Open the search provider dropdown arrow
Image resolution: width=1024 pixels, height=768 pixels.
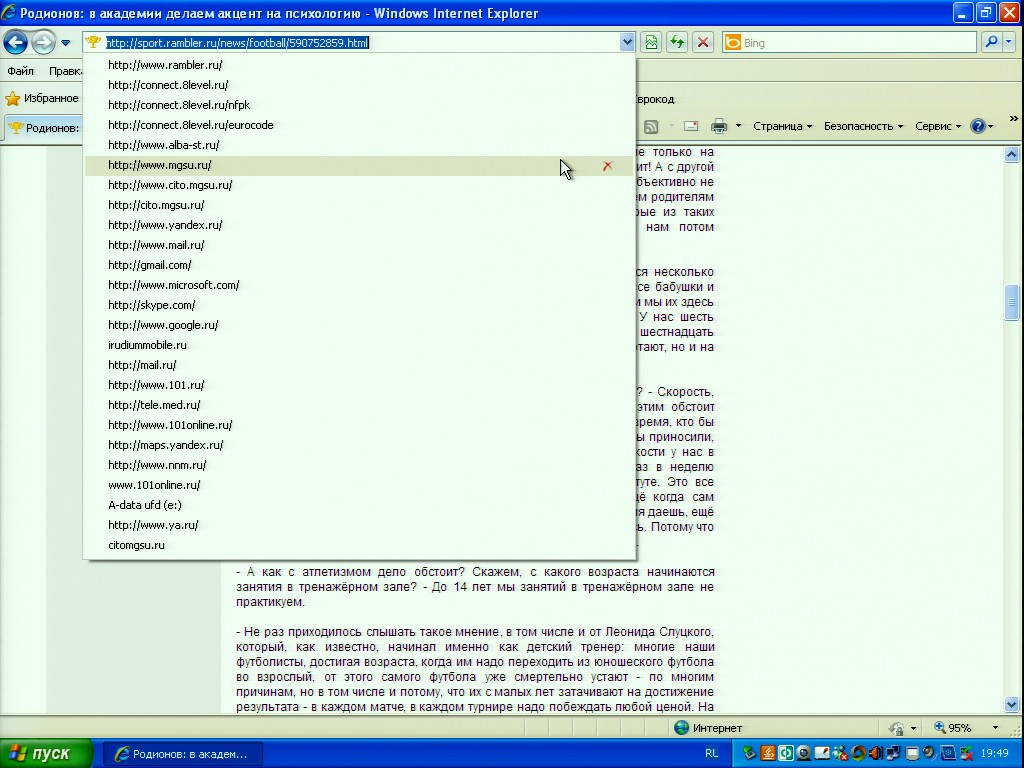click(x=1009, y=42)
